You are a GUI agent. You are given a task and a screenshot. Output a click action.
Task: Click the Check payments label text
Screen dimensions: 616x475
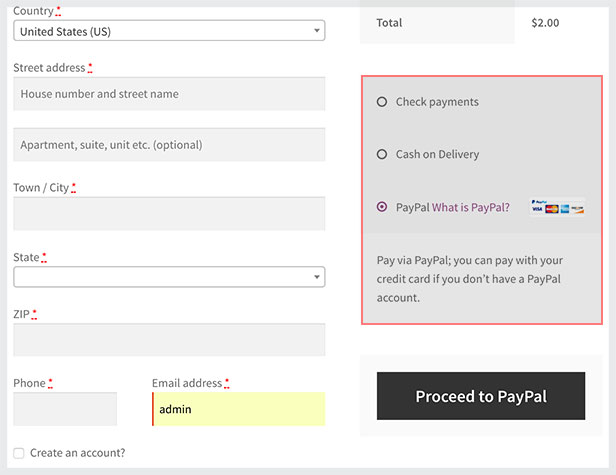tap(437, 102)
